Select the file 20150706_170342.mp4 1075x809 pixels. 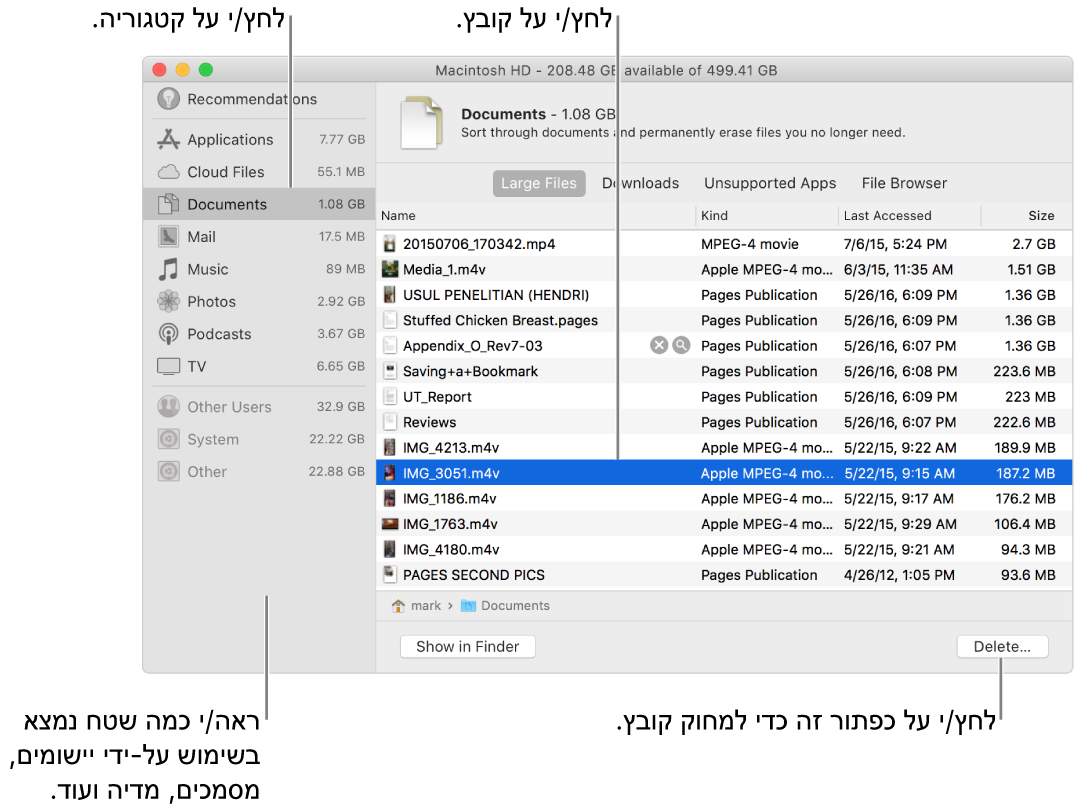pyautogui.click(x=724, y=243)
